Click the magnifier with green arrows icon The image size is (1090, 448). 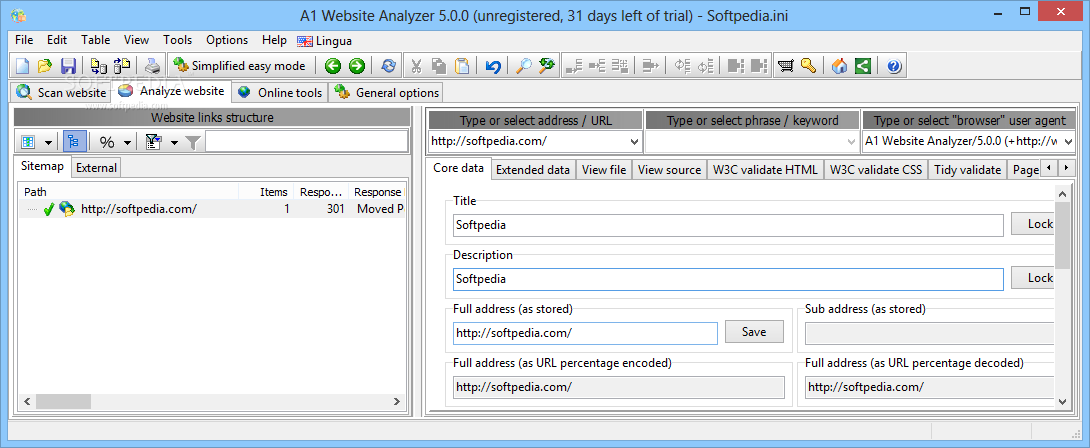coord(547,66)
